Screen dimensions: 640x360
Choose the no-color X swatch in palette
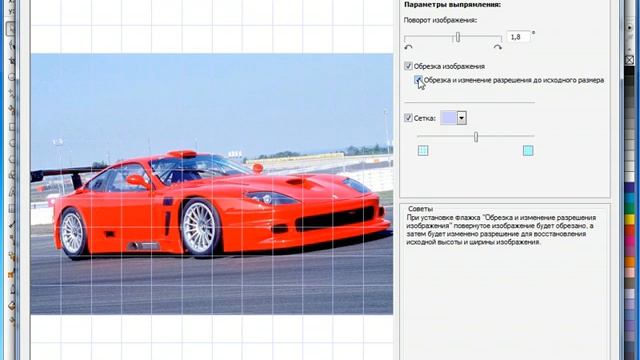[x=629, y=60]
